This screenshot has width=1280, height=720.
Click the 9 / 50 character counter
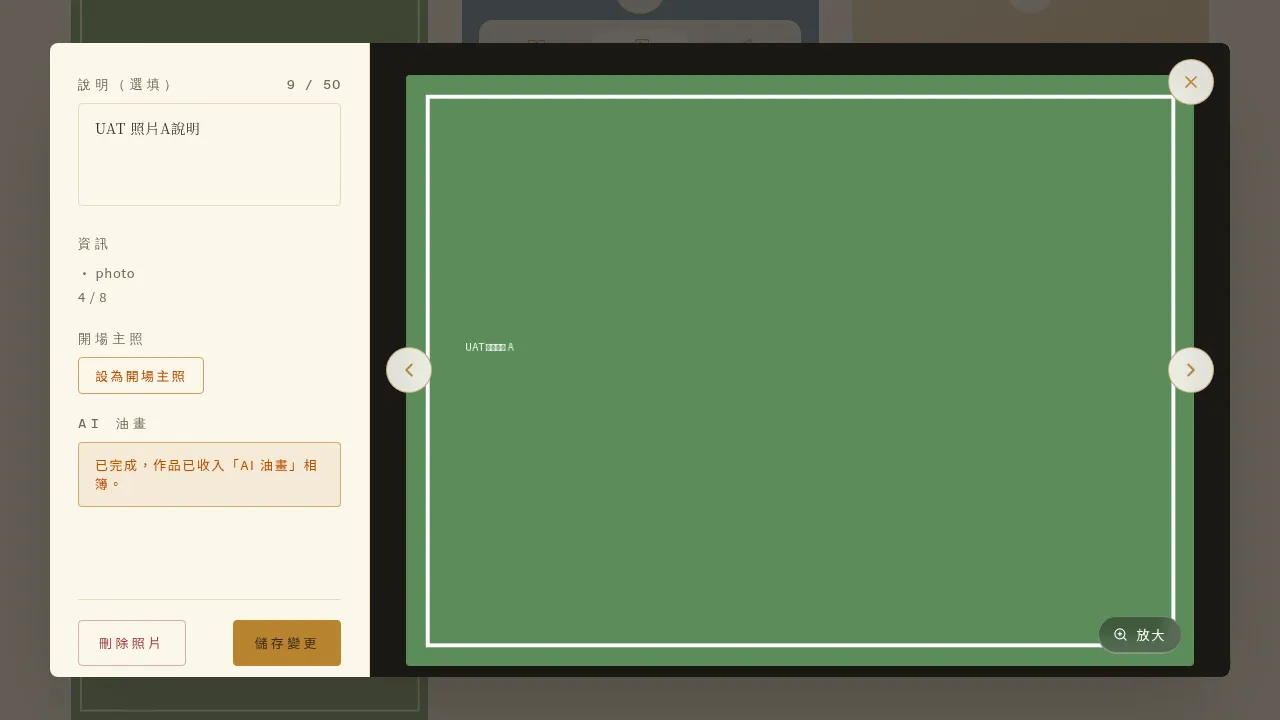[314, 85]
